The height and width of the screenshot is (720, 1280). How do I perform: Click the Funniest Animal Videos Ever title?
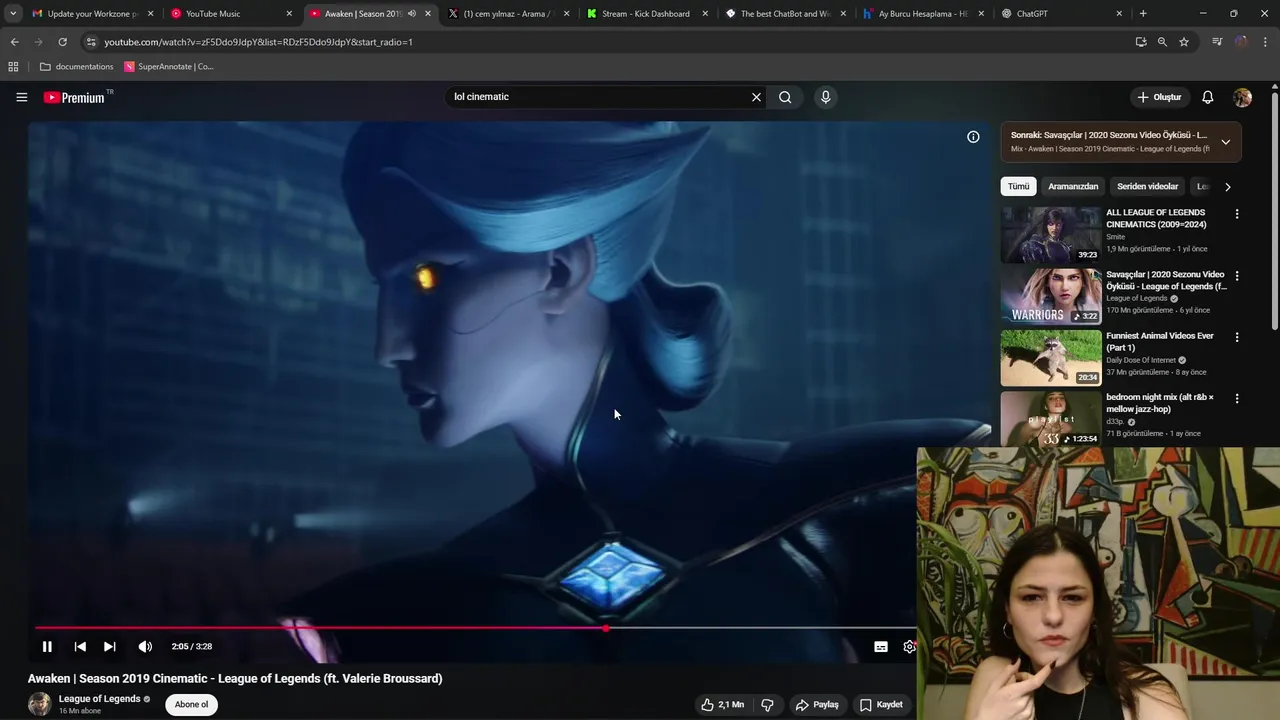1160,341
